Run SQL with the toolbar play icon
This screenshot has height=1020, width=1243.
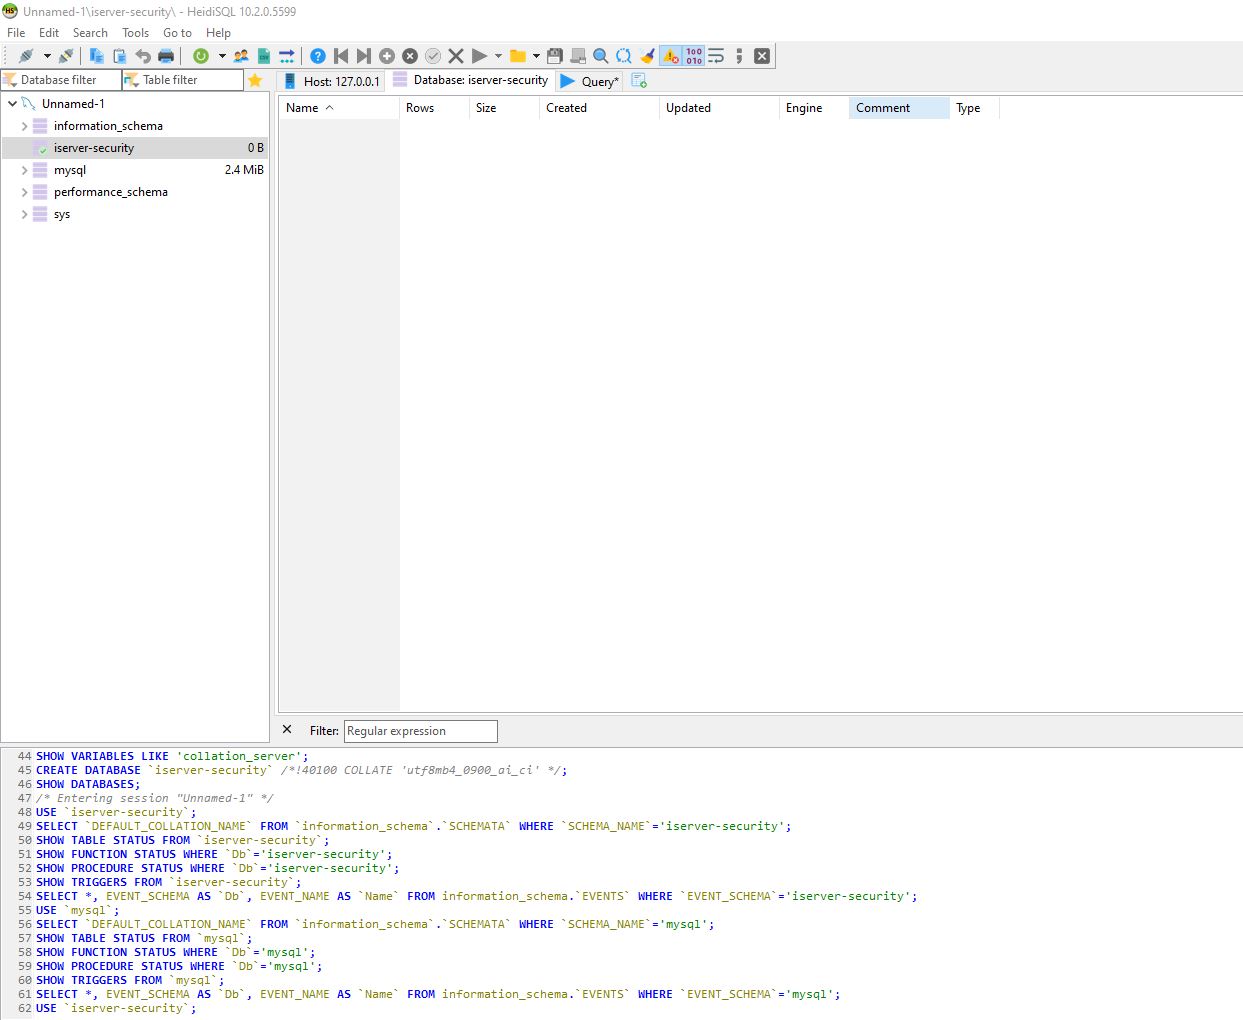tap(479, 56)
